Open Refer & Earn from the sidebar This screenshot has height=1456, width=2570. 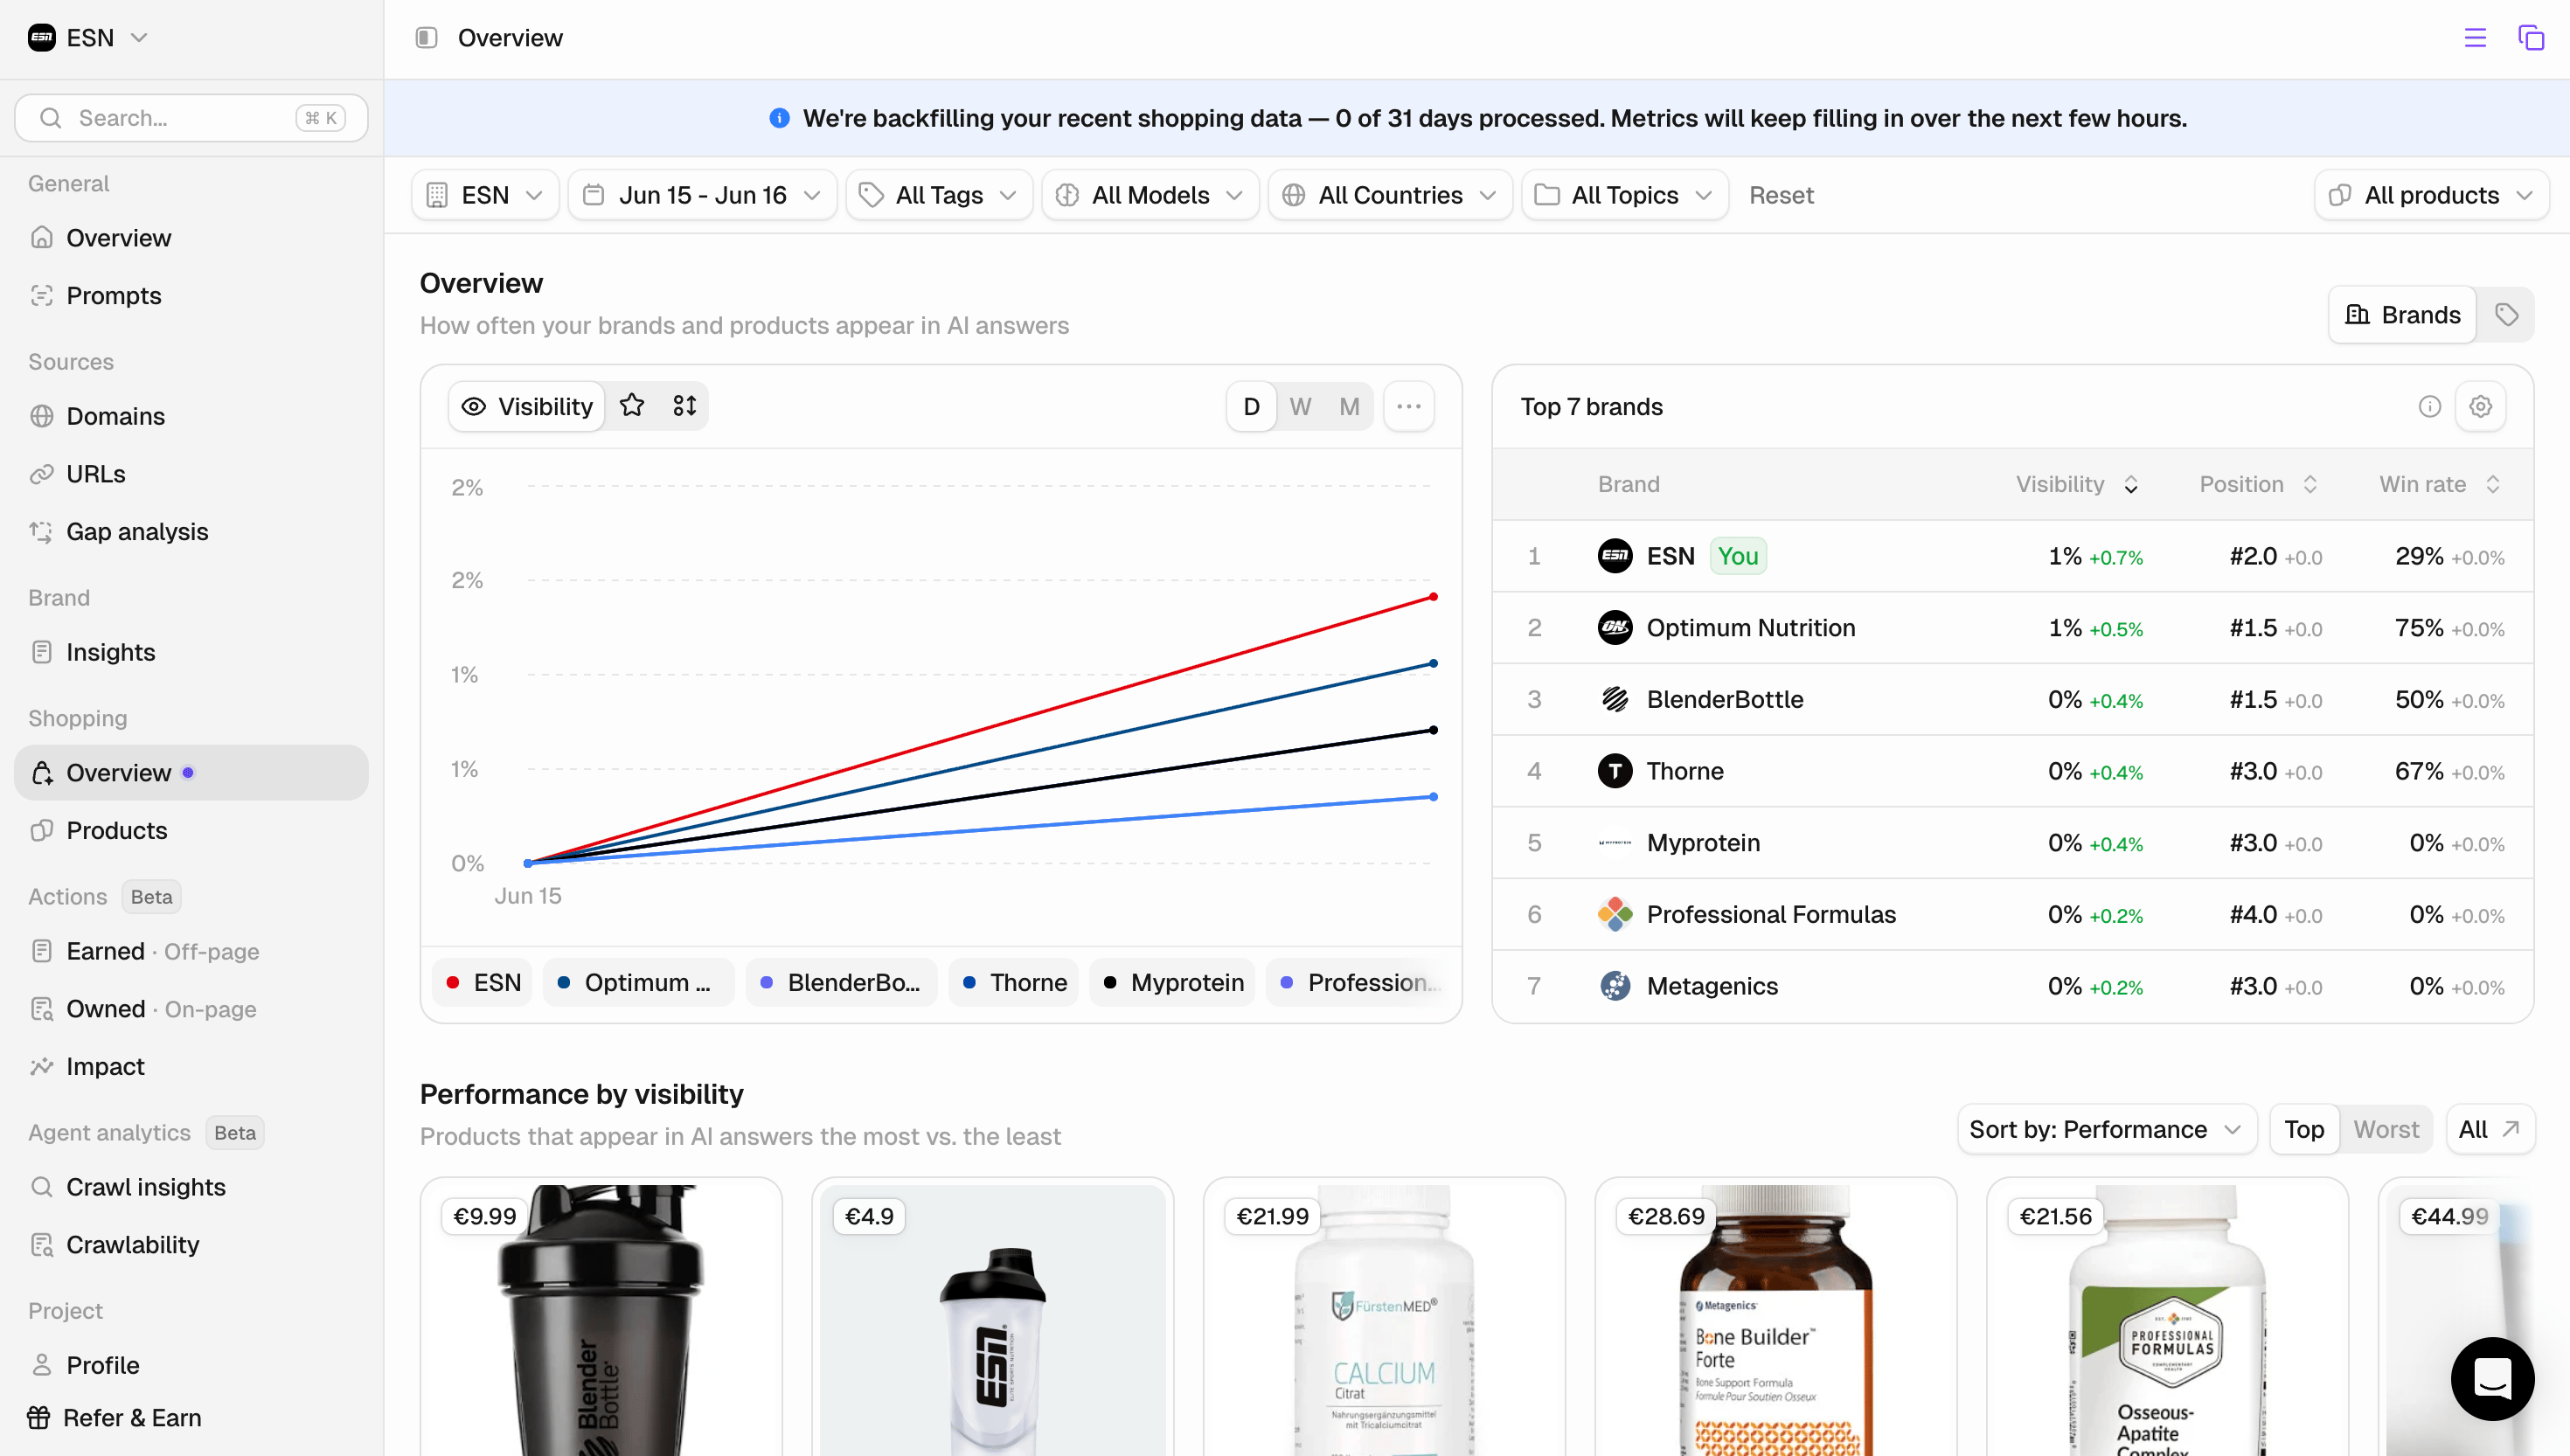[133, 1418]
